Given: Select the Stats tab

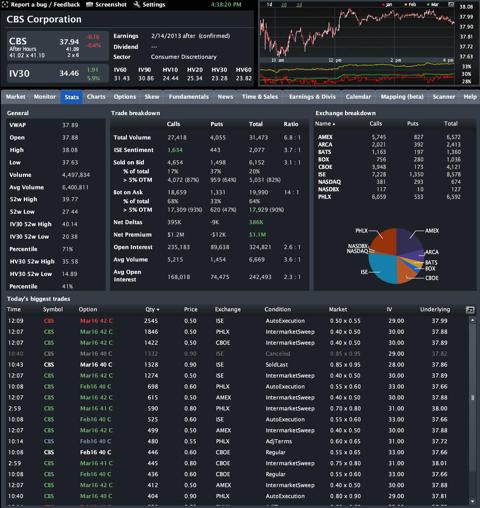Looking at the screenshot, I should (x=72, y=97).
